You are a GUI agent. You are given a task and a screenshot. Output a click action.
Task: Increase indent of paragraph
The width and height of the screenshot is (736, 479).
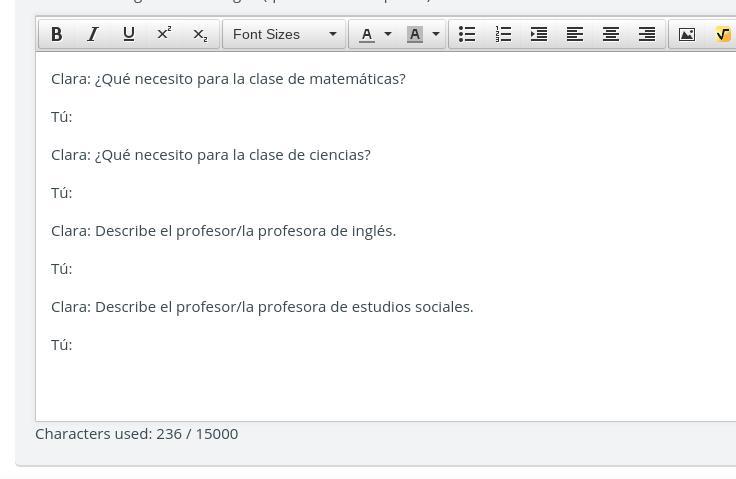pyautogui.click(x=539, y=34)
